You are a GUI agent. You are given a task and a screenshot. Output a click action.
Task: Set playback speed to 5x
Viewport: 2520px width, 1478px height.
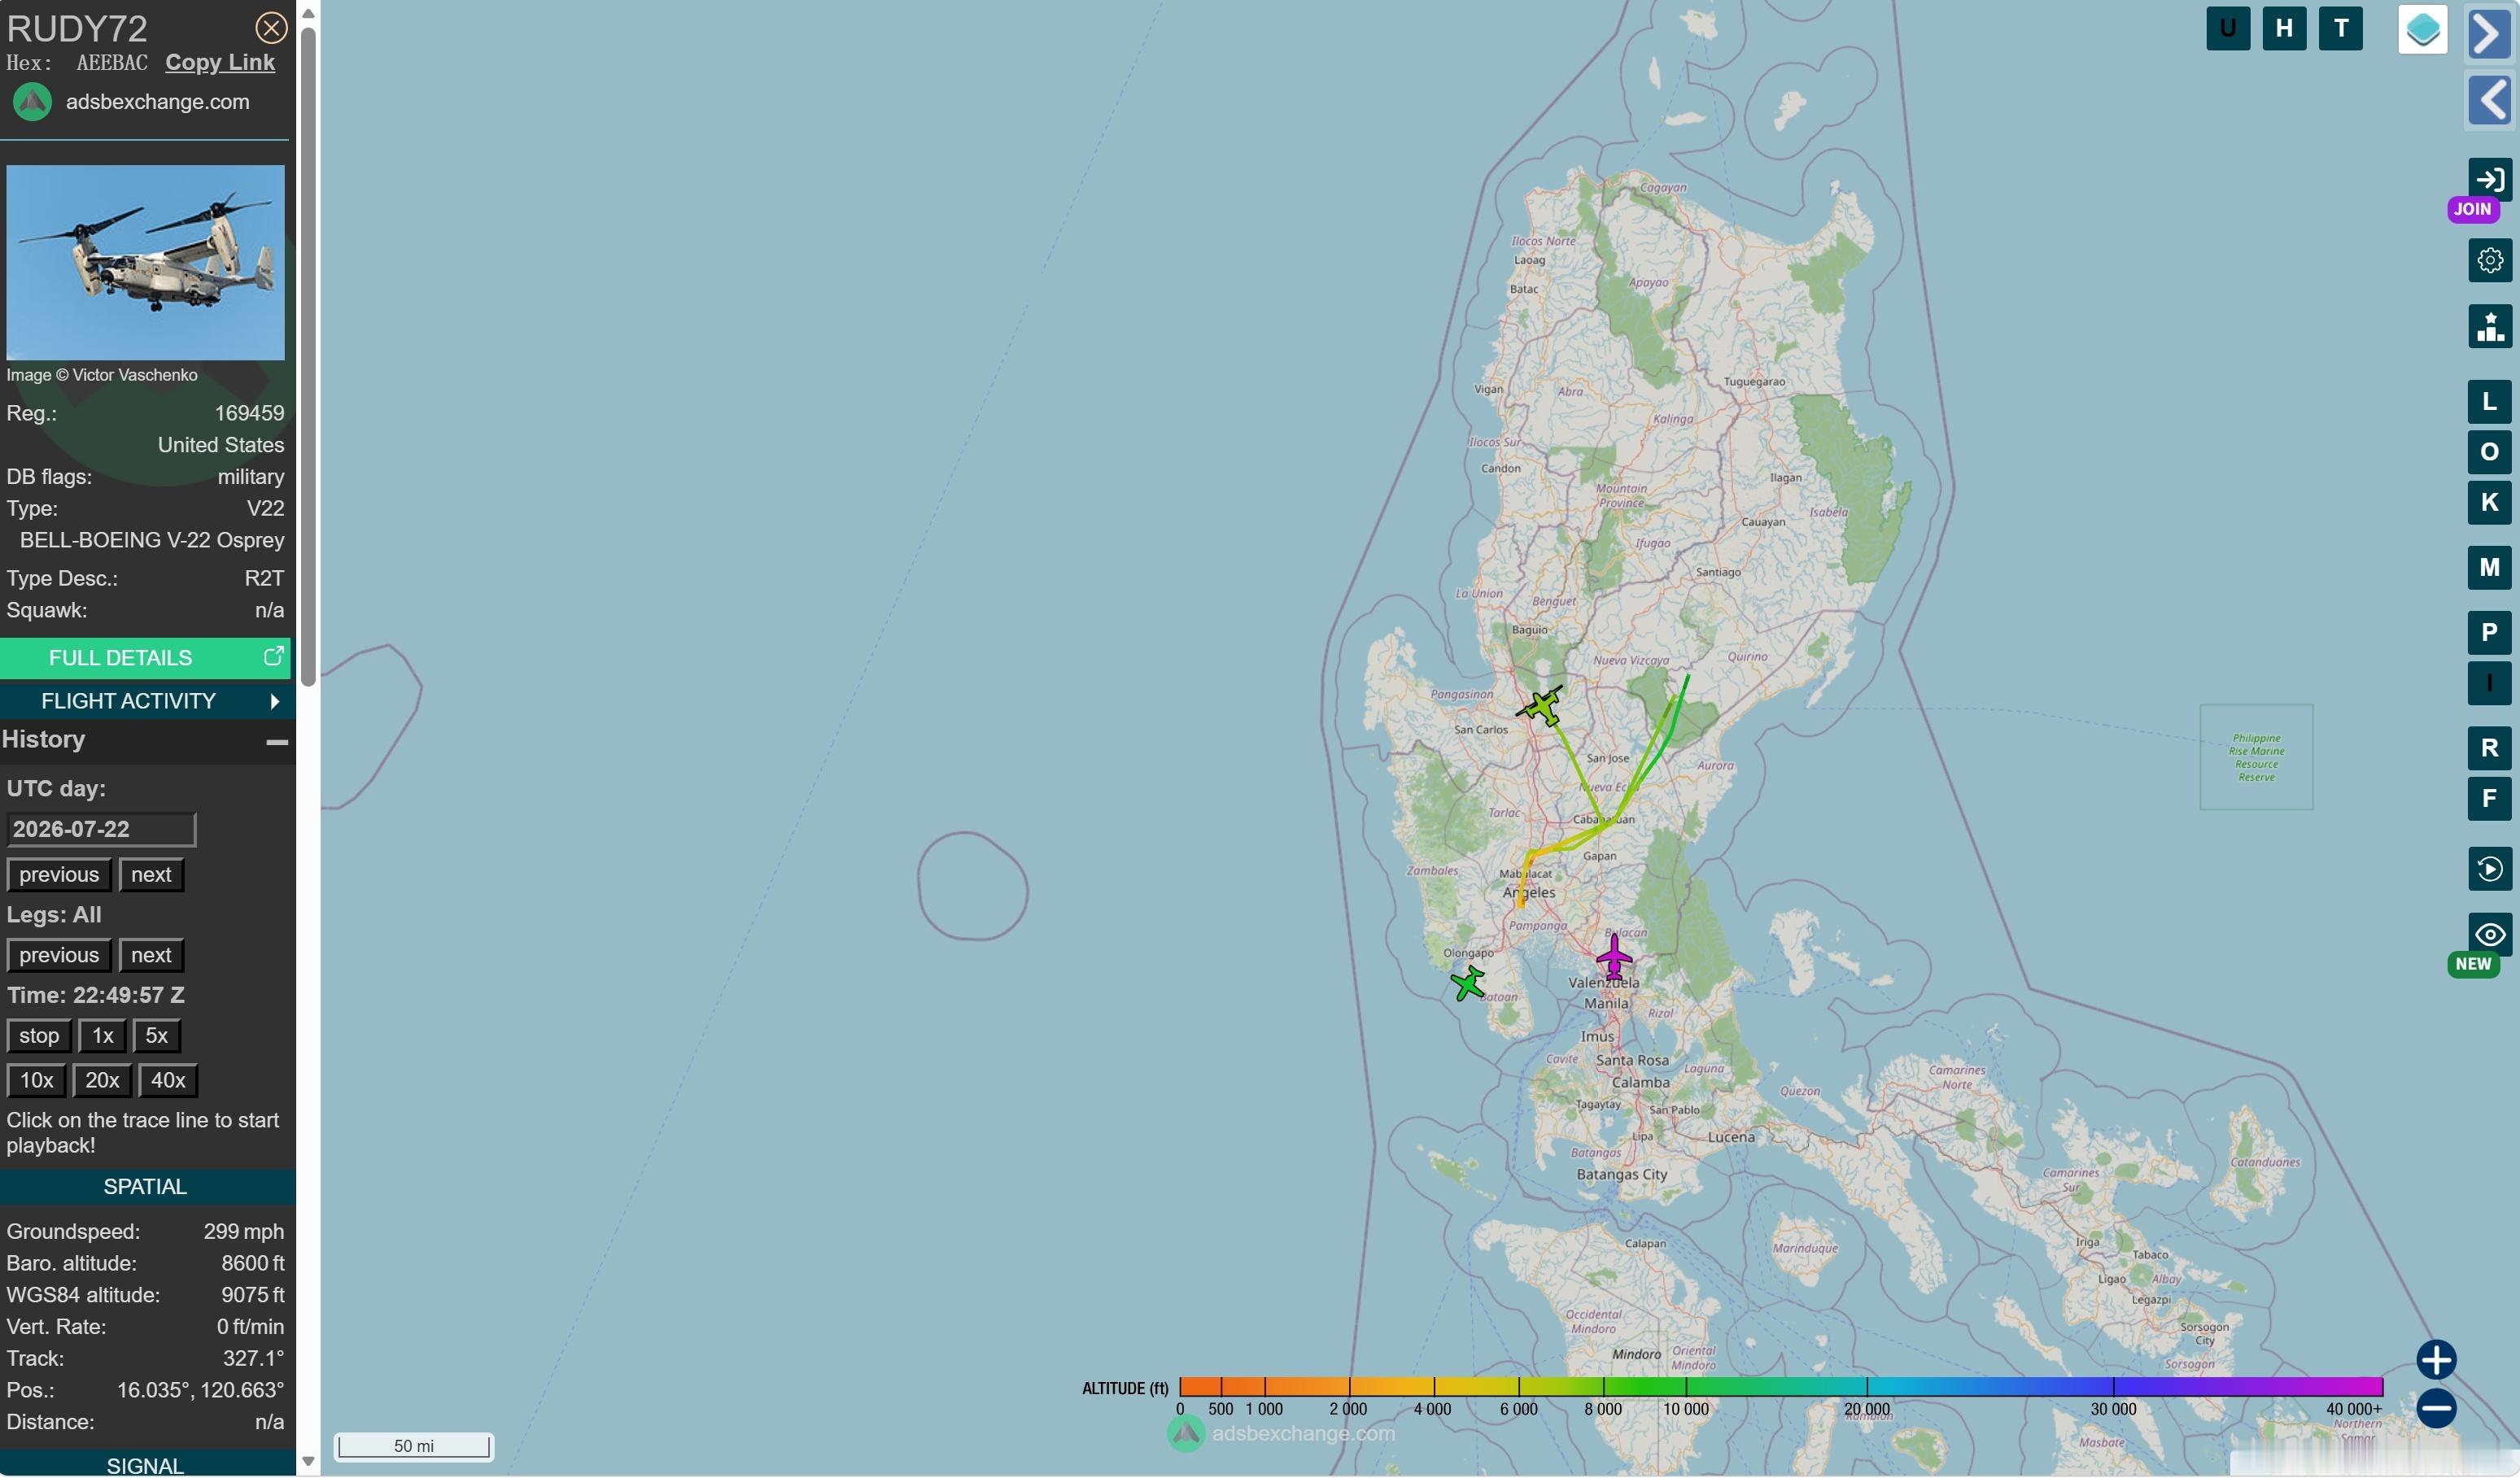point(156,1036)
